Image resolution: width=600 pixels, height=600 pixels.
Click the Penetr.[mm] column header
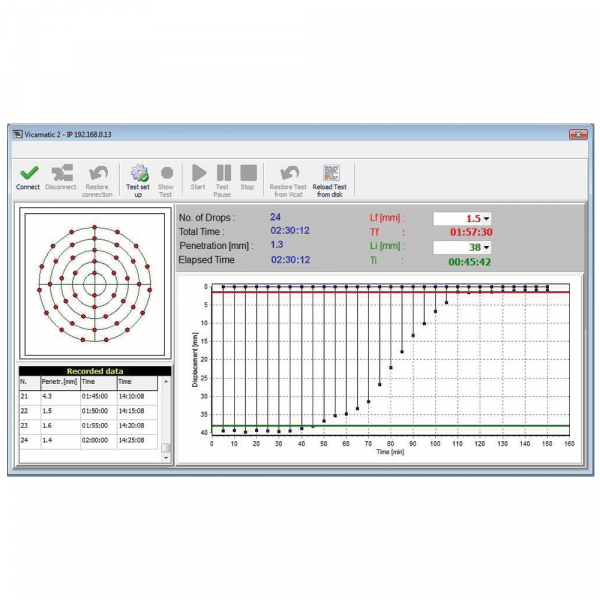[58, 382]
